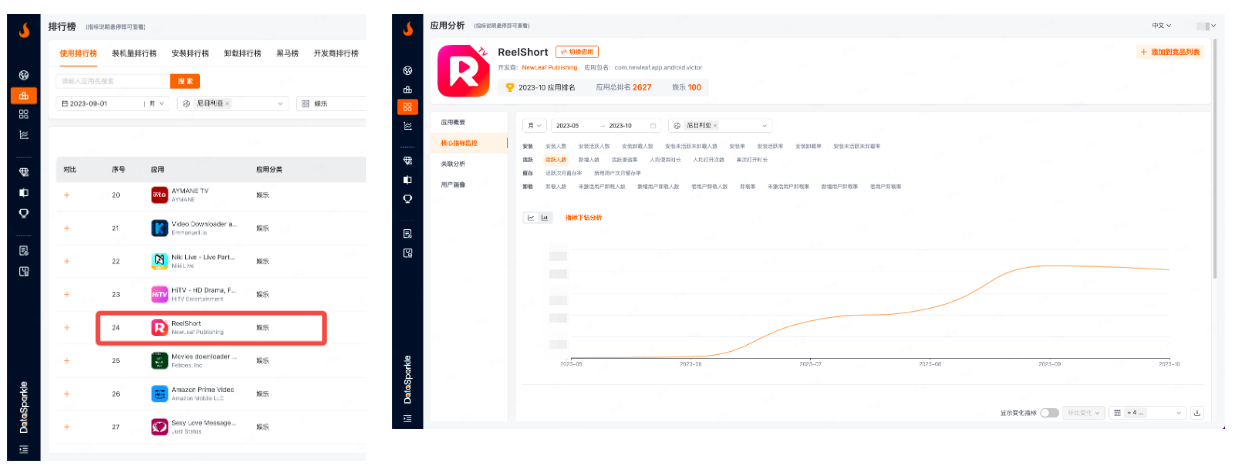
Task: Expand the 月 period dropdown in app analysis
Action: 534,126
